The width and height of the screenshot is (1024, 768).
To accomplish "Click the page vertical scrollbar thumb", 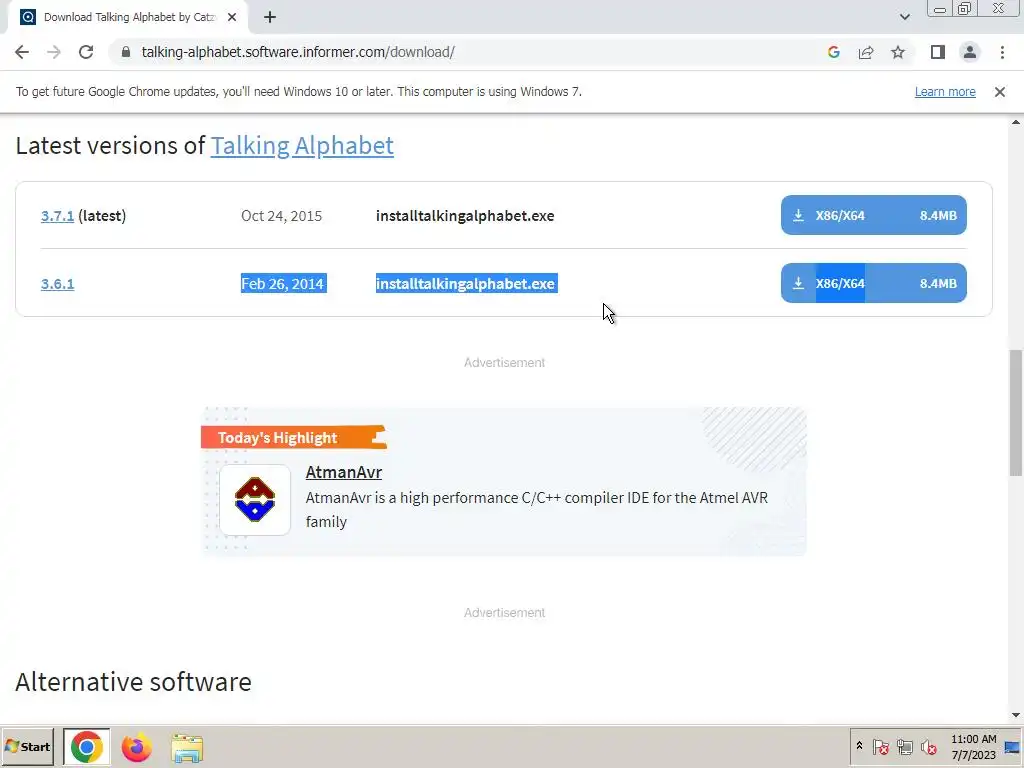I will (1016, 413).
